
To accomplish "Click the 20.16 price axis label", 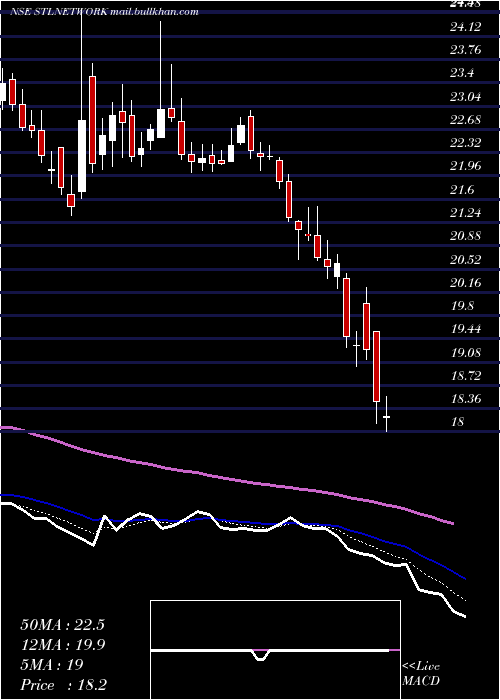I will point(465,283).
